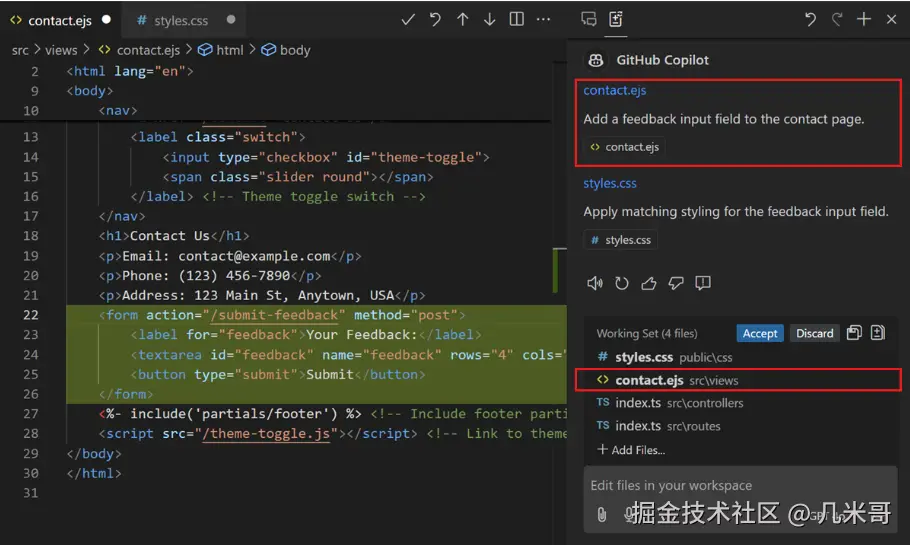Discard change using the editor undo arrow

(435, 20)
